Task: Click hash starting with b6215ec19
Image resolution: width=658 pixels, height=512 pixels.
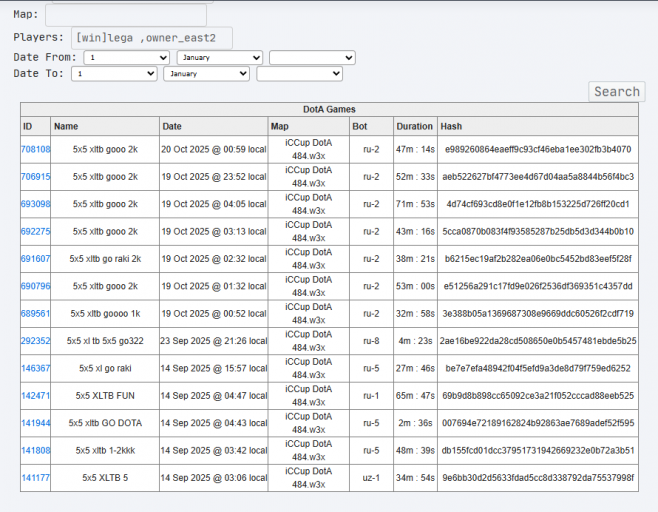Action: point(538,259)
